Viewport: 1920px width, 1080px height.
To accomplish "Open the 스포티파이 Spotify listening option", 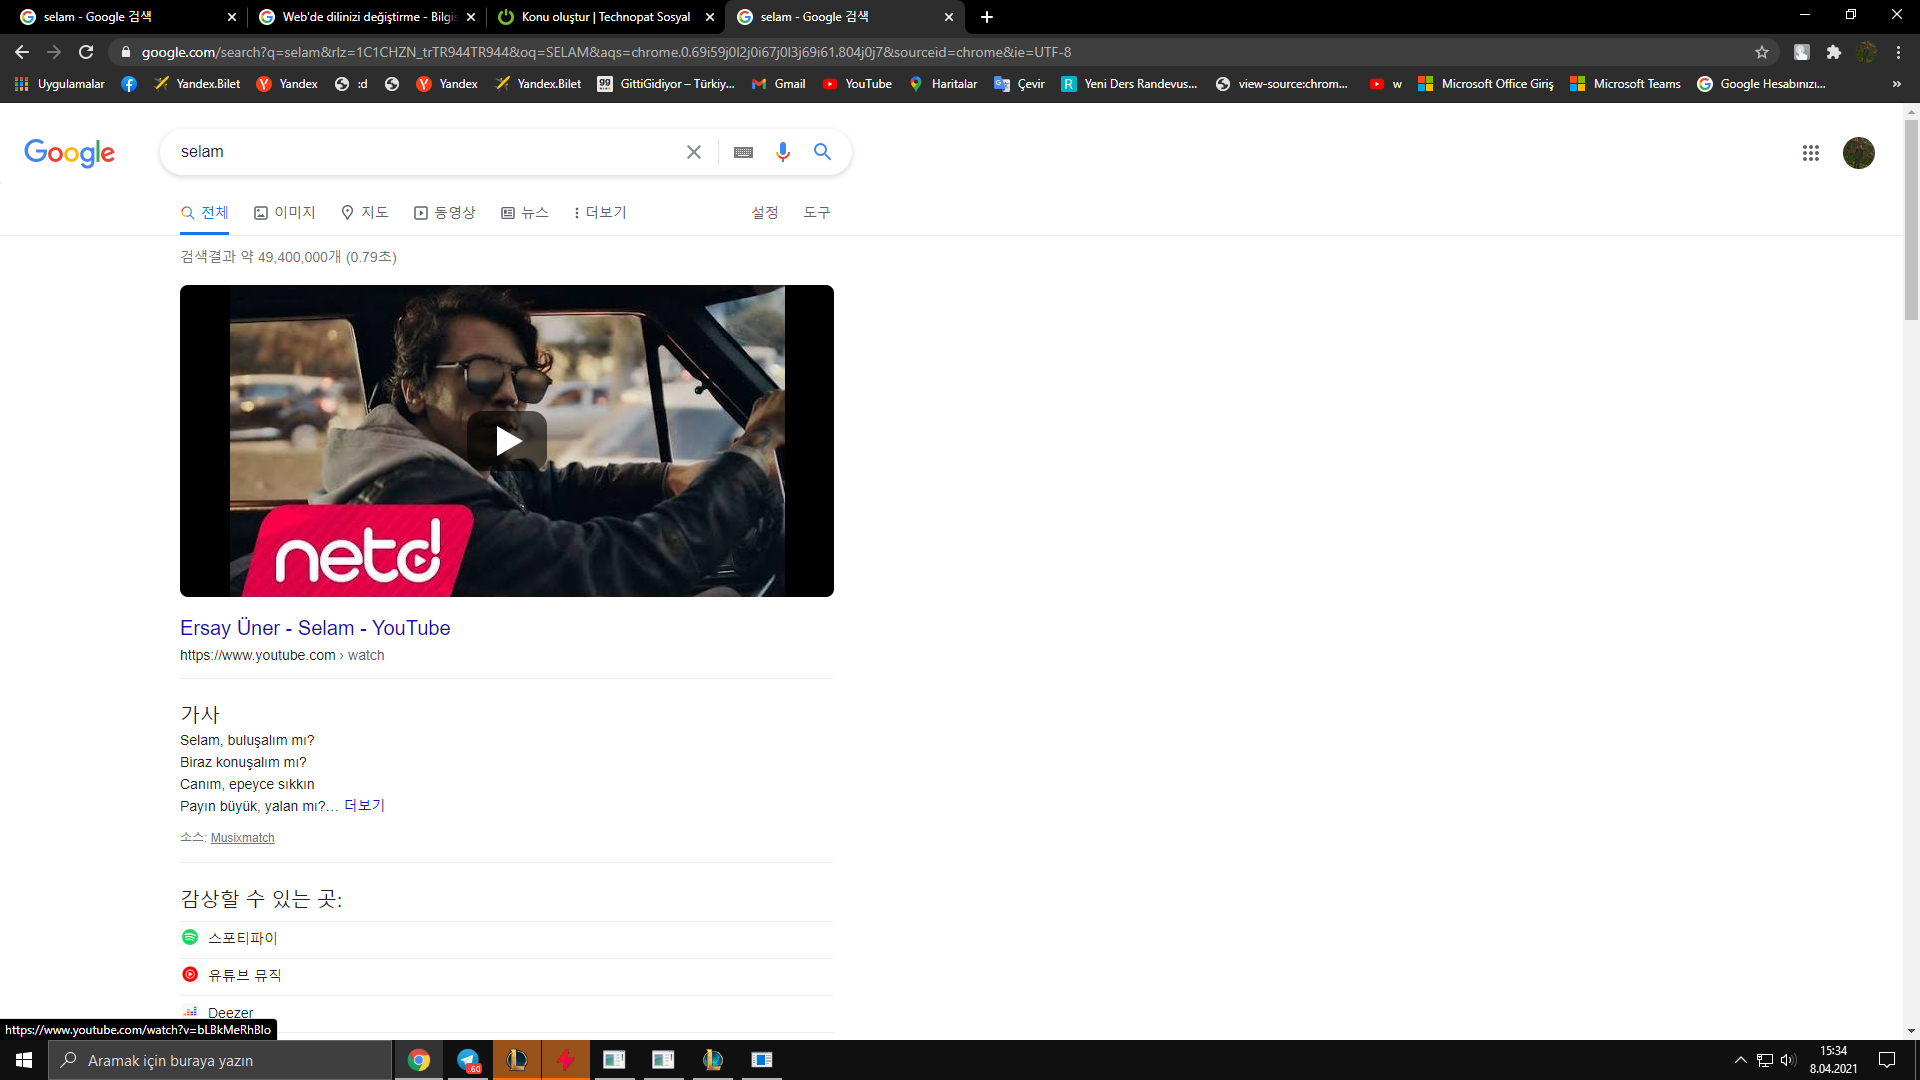I will pyautogui.click(x=242, y=938).
